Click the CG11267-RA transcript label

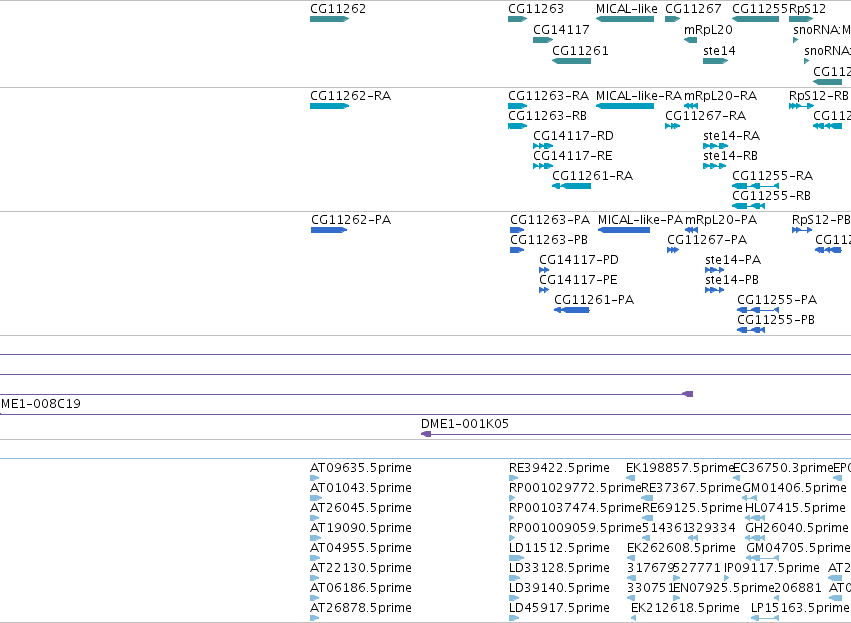(706, 116)
